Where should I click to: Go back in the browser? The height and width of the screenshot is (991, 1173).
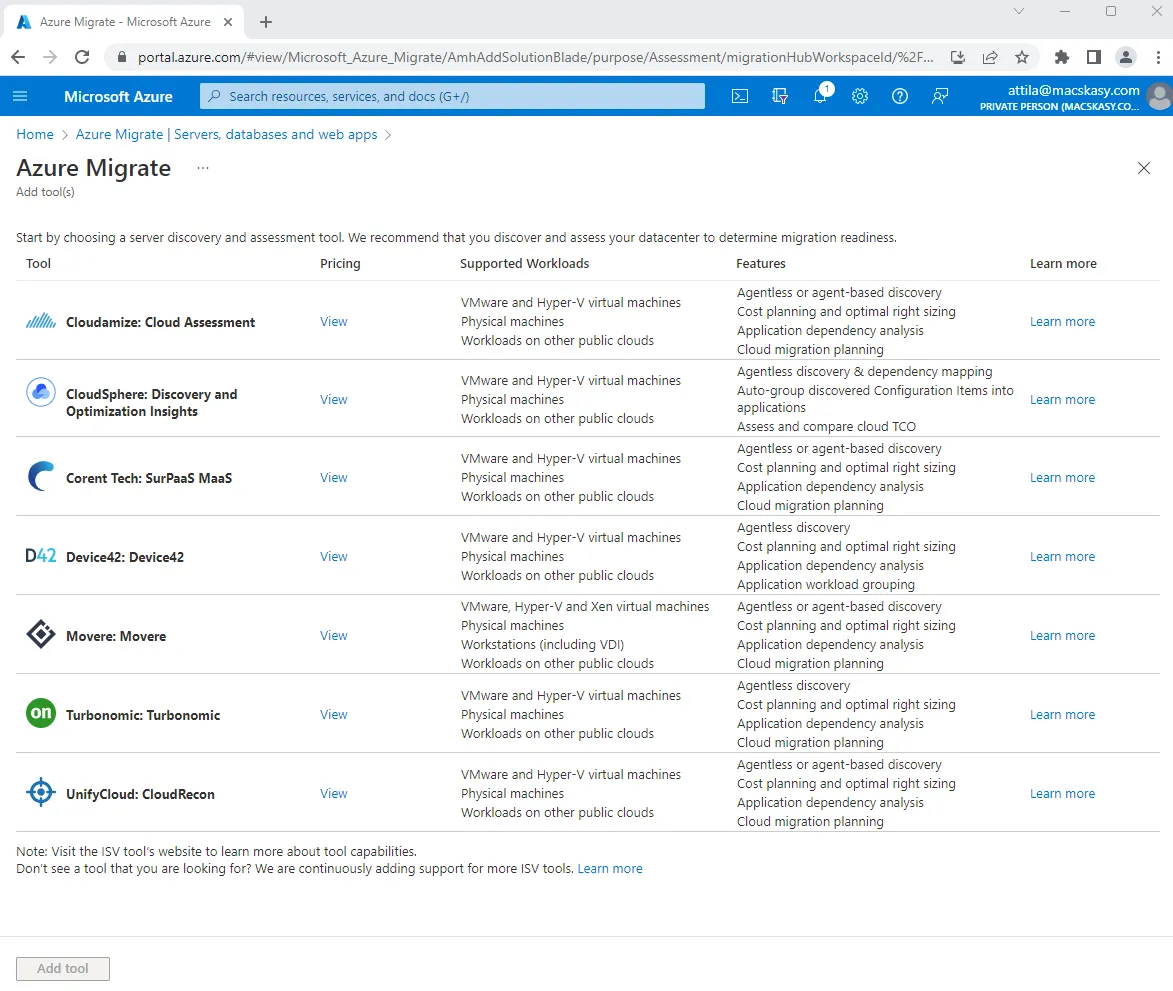[19, 57]
